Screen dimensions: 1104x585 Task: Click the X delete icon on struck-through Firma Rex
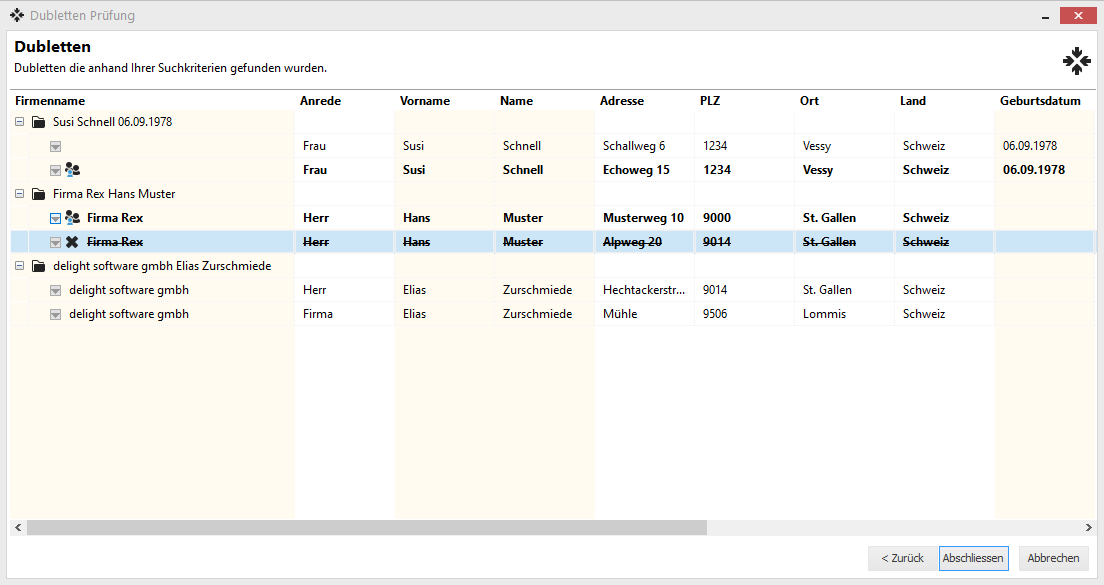(x=72, y=242)
